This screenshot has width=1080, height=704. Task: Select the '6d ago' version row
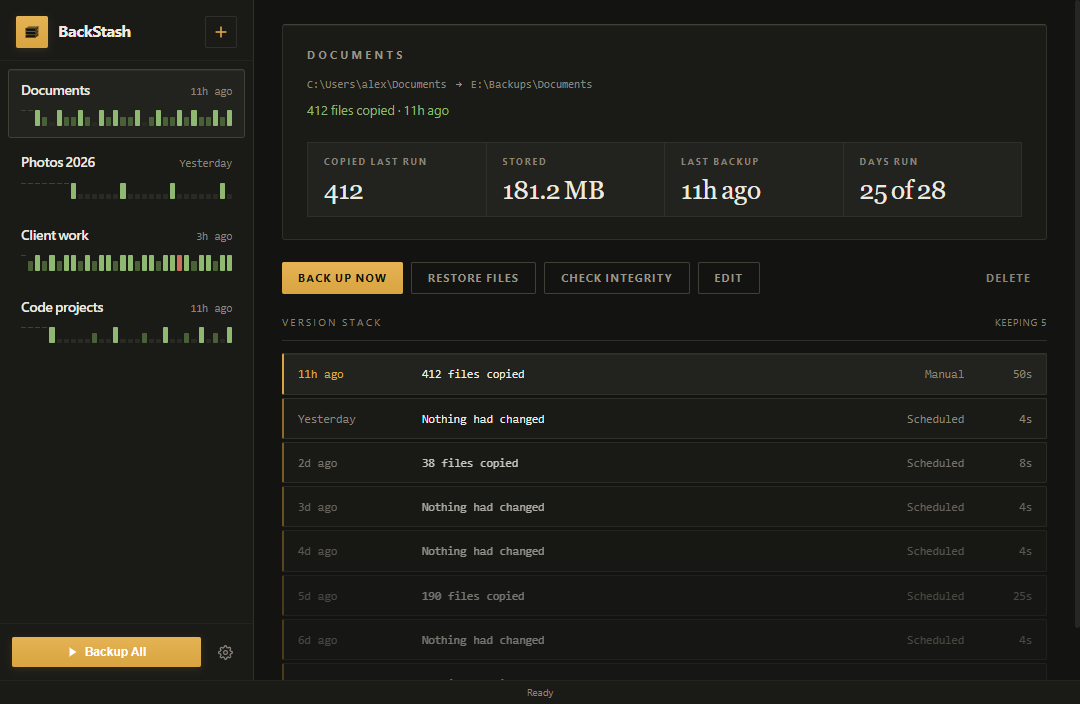[664, 640]
